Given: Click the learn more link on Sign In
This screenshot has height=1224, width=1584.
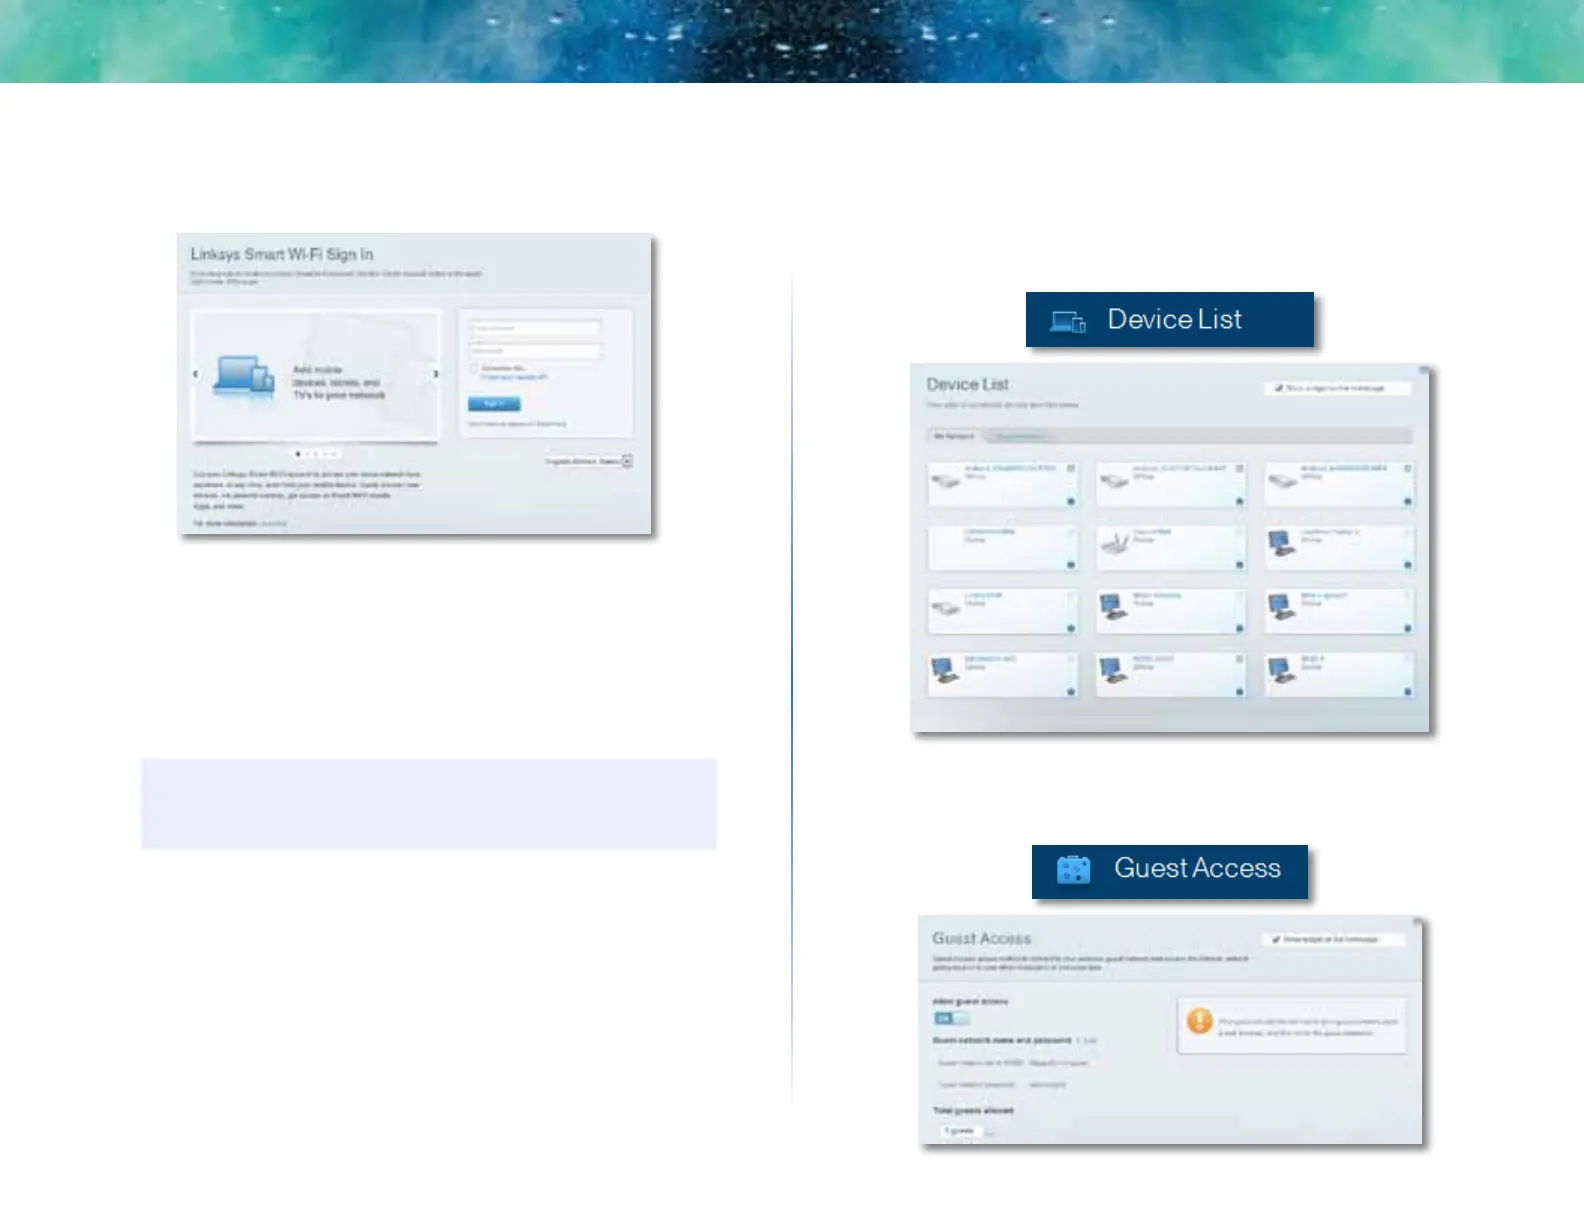Looking at the screenshot, I should click(273, 523).
